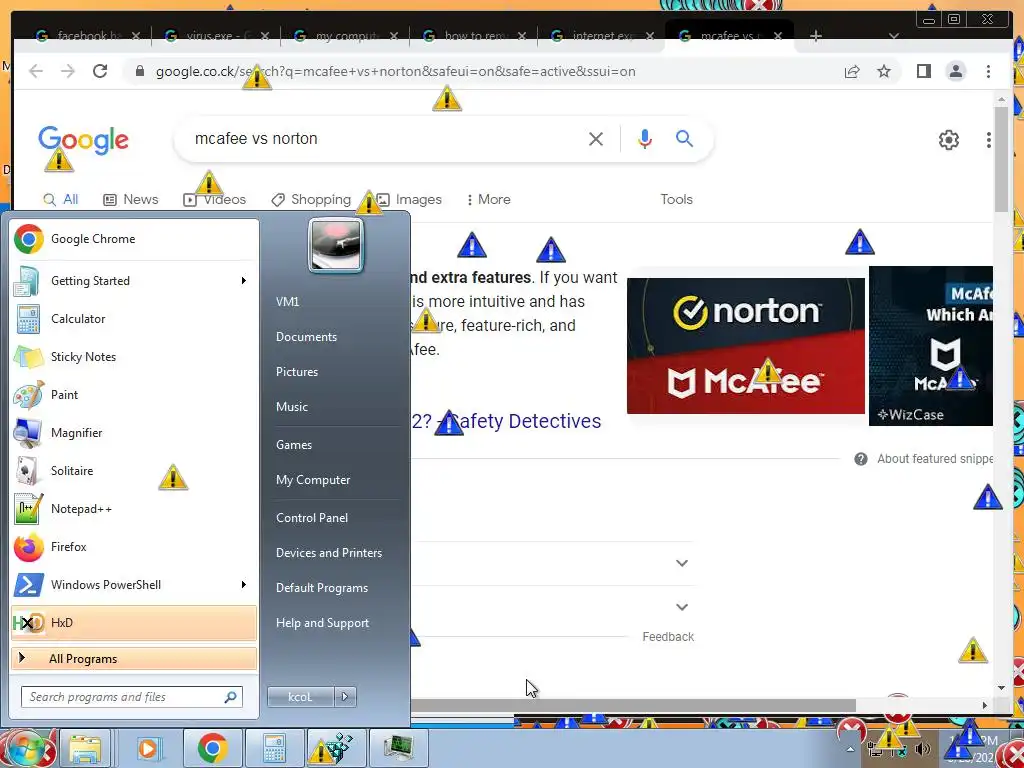Click the Chrome reload button
The height and width of the screenshot is (768, 1024).
pos(100,71)
